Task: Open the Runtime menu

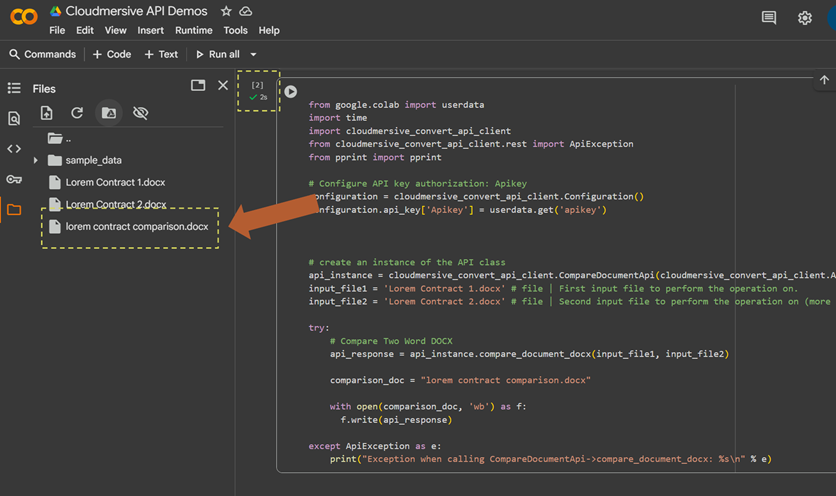Action: pos(194,30)
